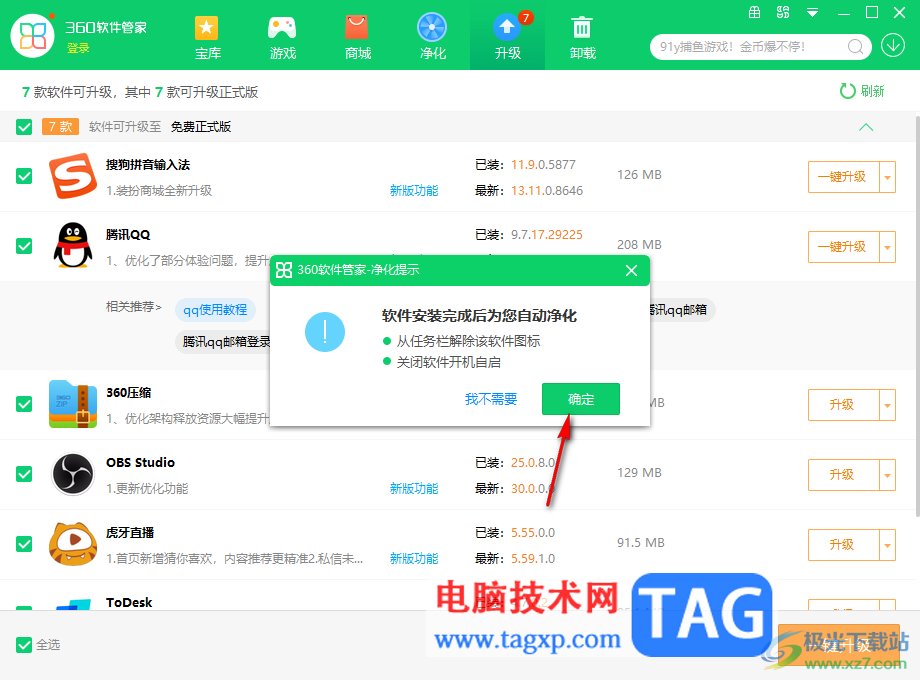Image resolution: width=920 pixels, height=680 pixels.
Task: Click 一键升级 for 腾讯QQ
Action: click(843, 246)
